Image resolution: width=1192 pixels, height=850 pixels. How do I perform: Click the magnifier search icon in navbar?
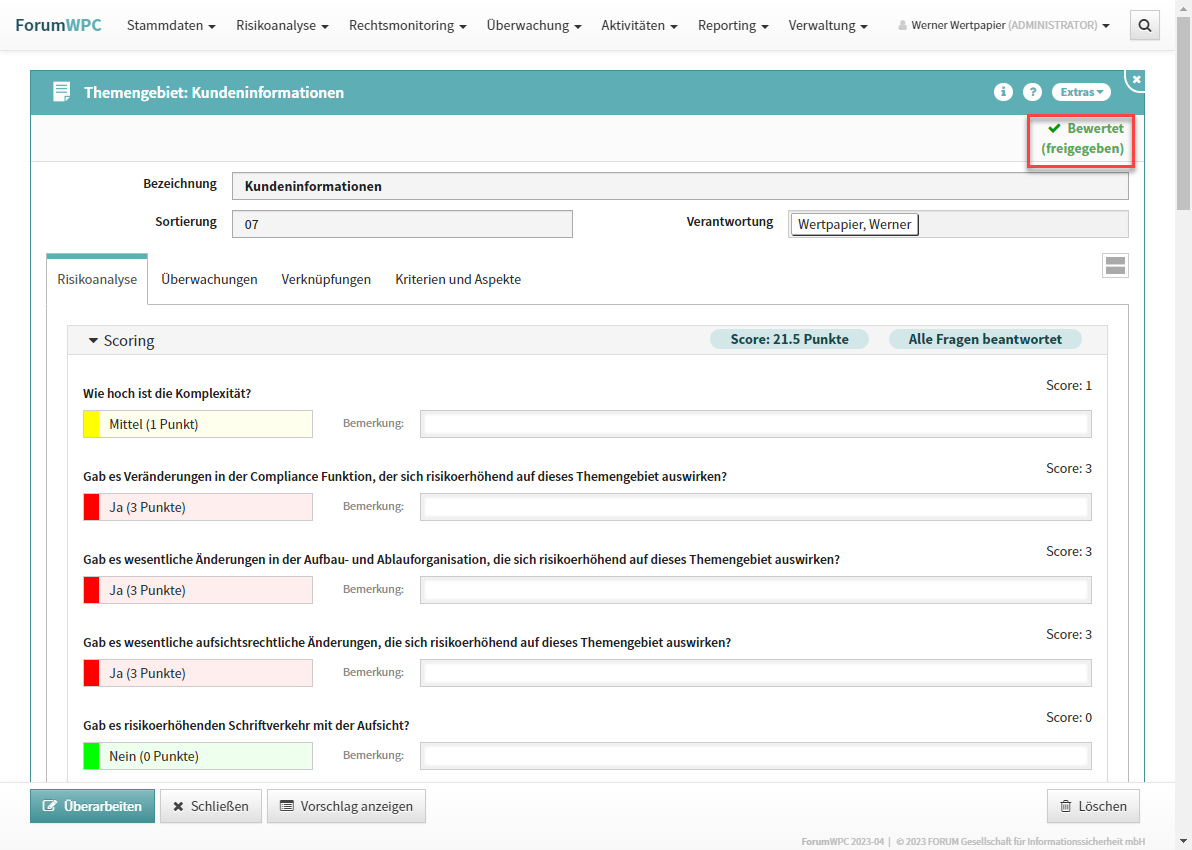[1145, 26]
